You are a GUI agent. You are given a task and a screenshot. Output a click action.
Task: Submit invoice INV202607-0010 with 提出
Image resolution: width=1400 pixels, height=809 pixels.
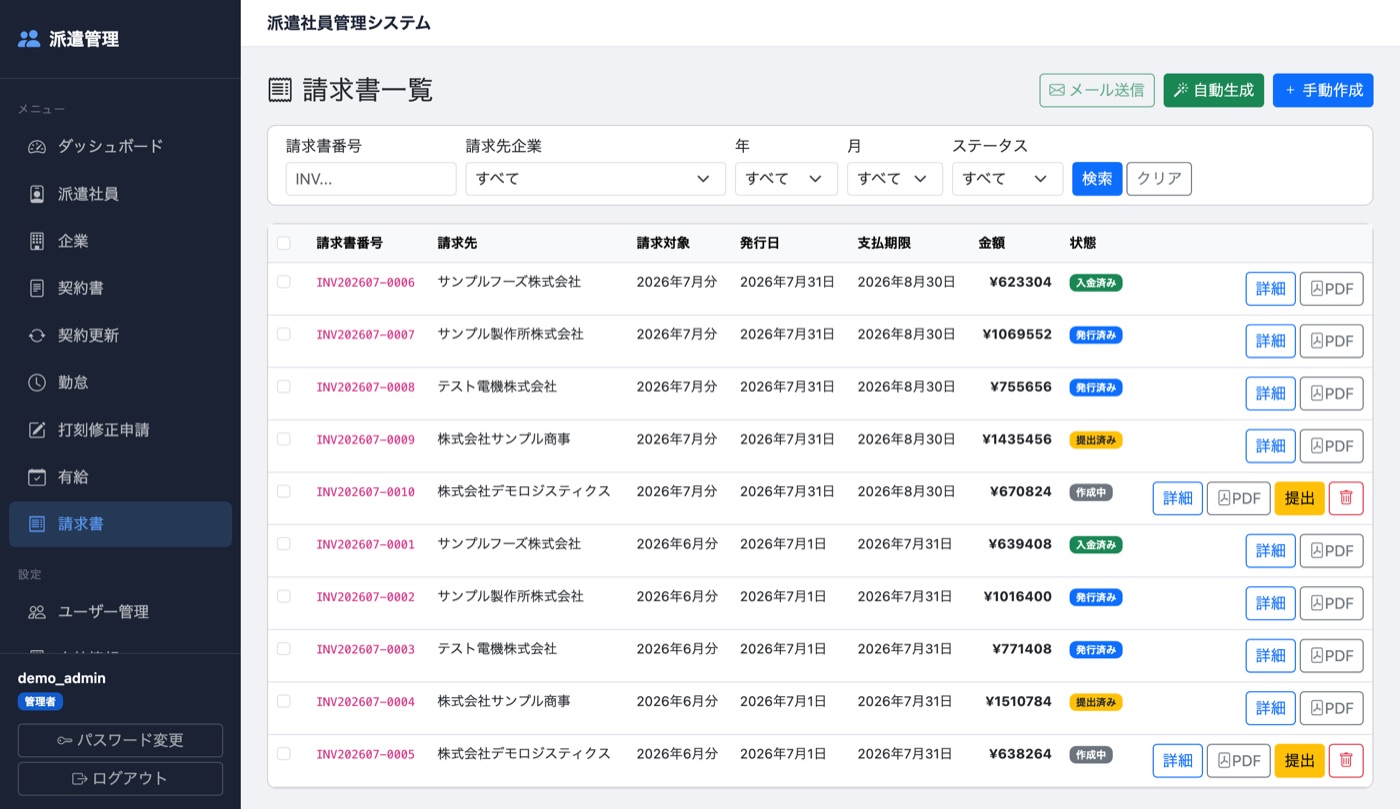pyautogui.click(x=1299, y=498)
